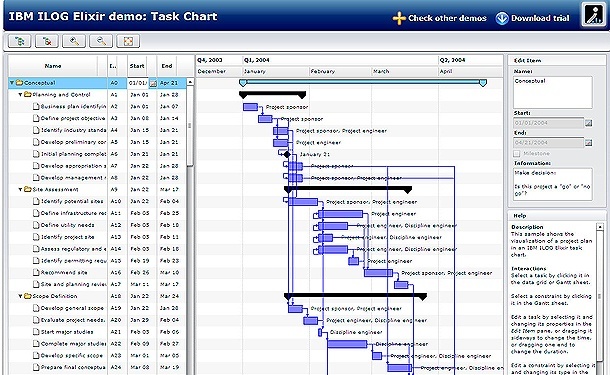Toggle the Milestone checkbox
Image resolution: width=610 pixels, height=375 pixels.
pyautogui.click(x=517, y=153)
